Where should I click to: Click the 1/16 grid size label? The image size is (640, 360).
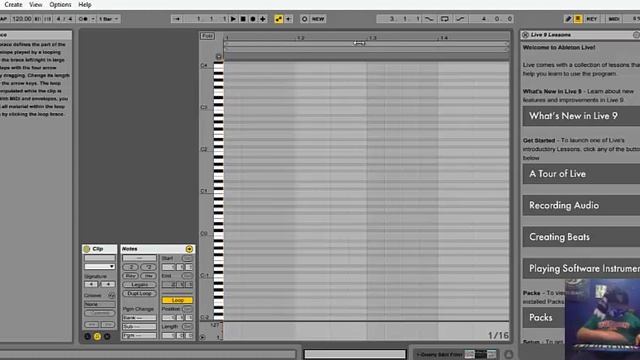tap(498, 335)
